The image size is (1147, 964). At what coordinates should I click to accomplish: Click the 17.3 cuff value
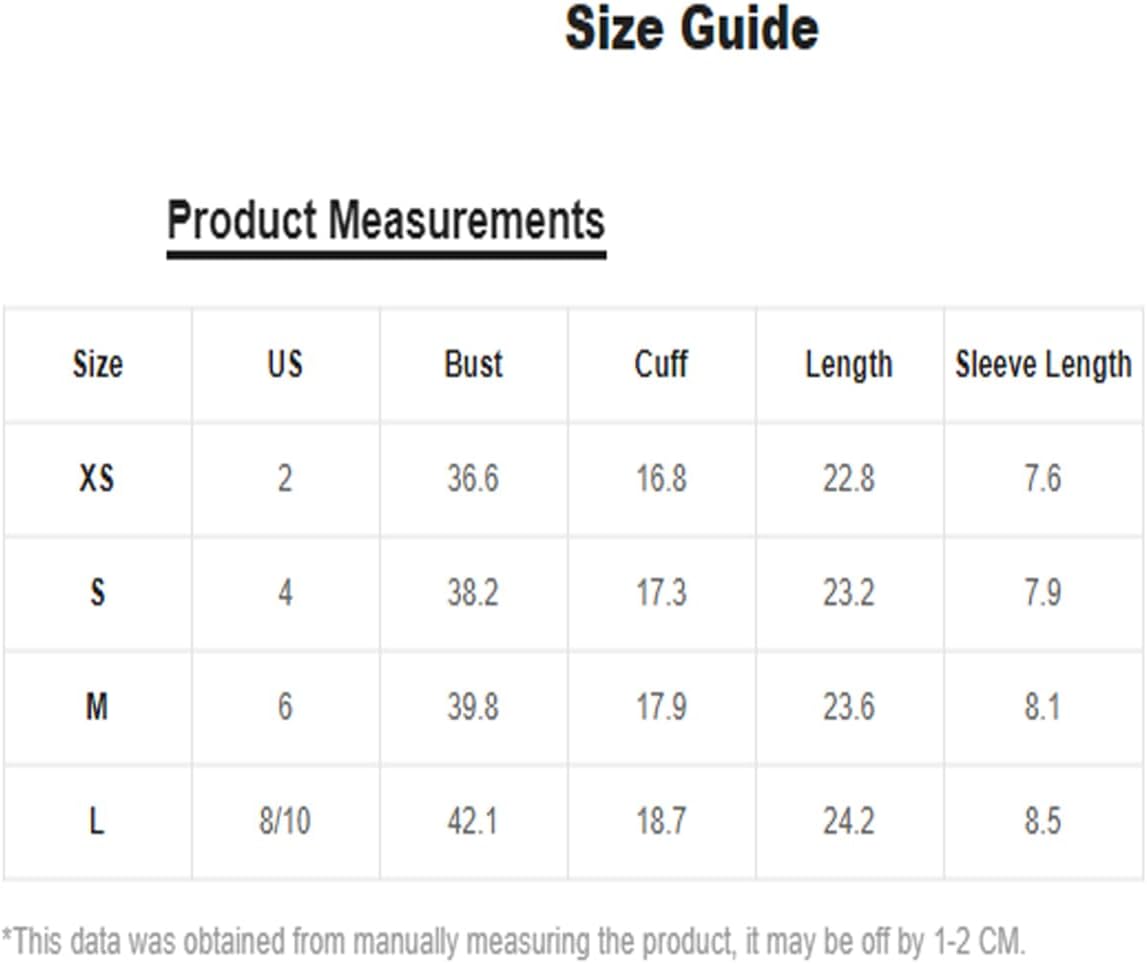[x=661, y=592]
